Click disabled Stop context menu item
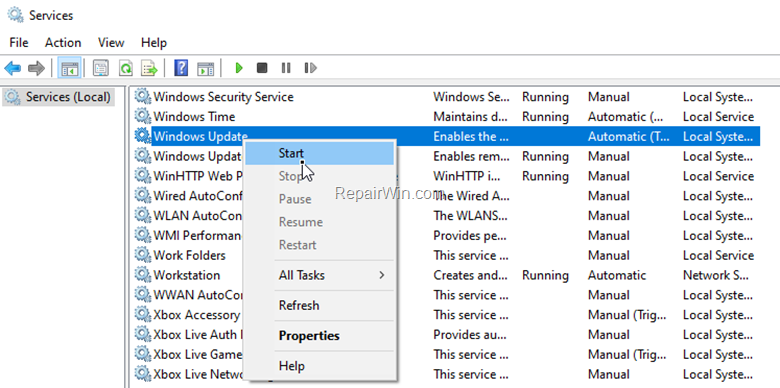 (x=319, y=176)
